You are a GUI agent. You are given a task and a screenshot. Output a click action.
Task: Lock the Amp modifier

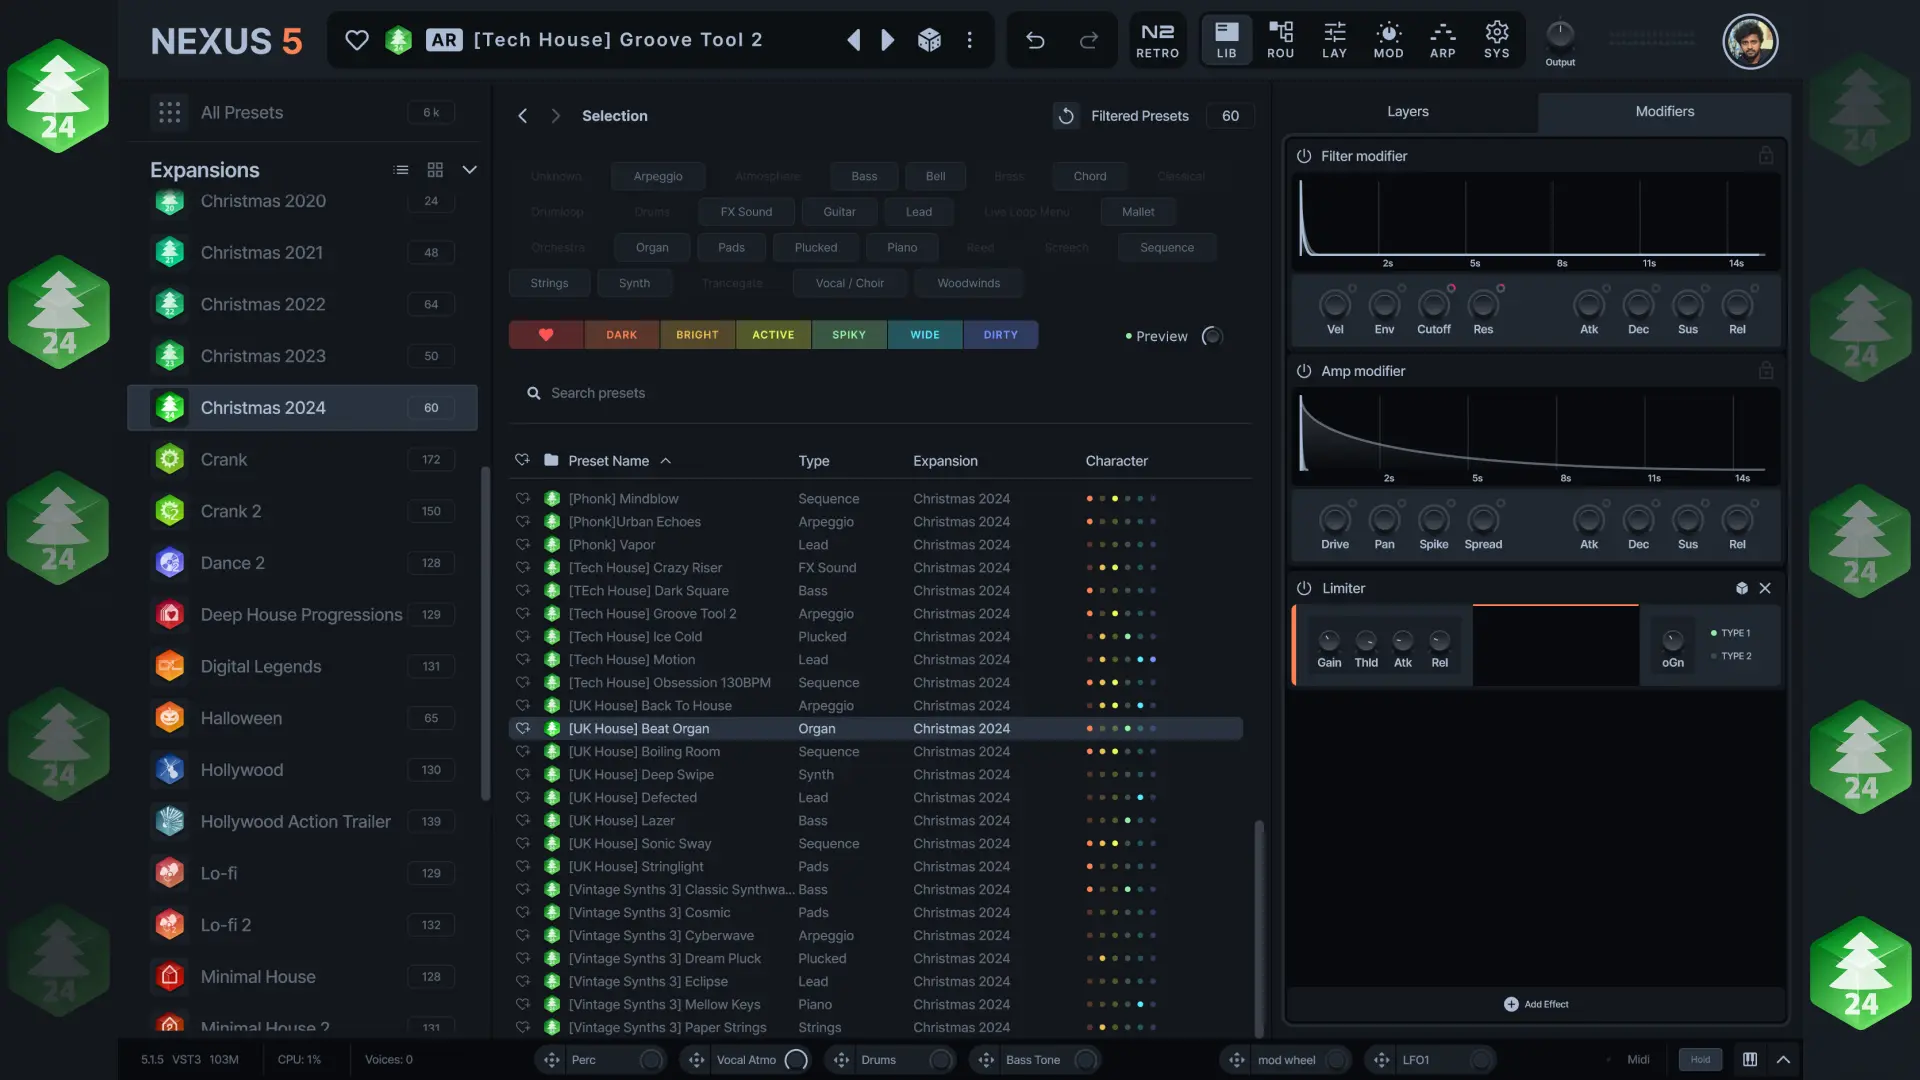1766,371
